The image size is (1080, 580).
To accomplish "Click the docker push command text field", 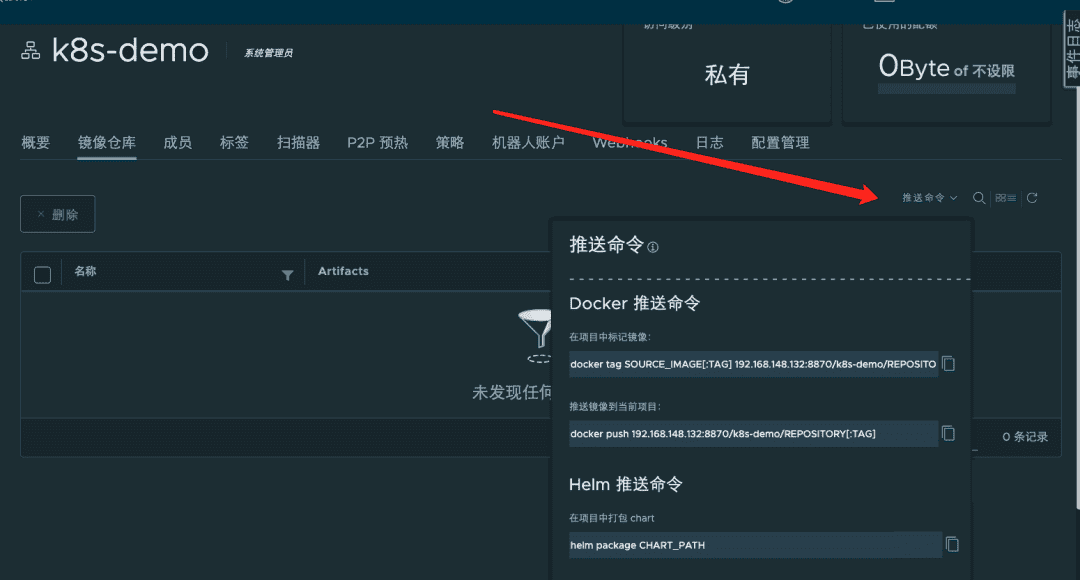I will [753, 433].
